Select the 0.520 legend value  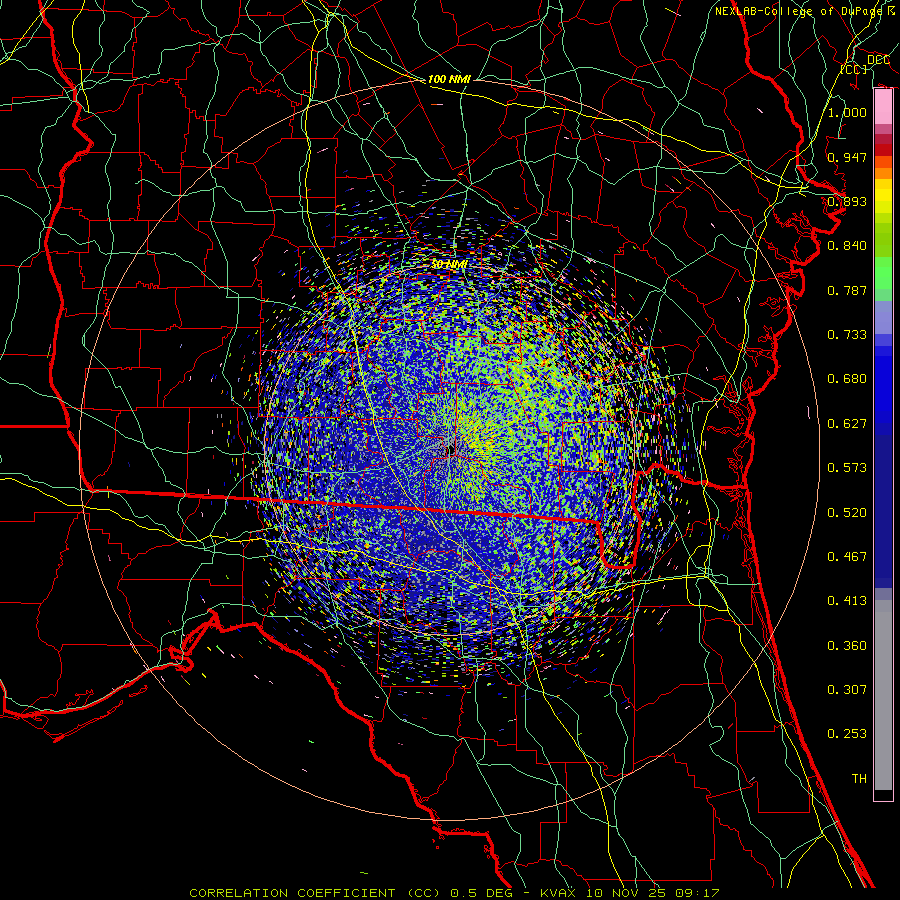click(847, 513)
